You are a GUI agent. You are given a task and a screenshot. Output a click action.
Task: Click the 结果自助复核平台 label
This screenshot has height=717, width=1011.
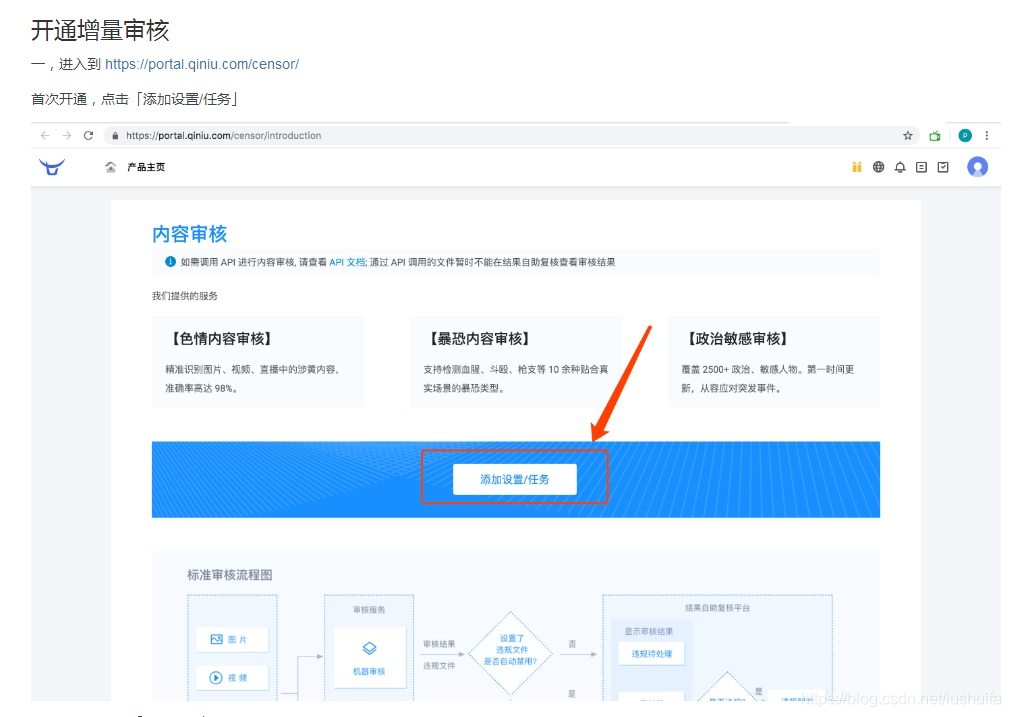click(717, 608)
